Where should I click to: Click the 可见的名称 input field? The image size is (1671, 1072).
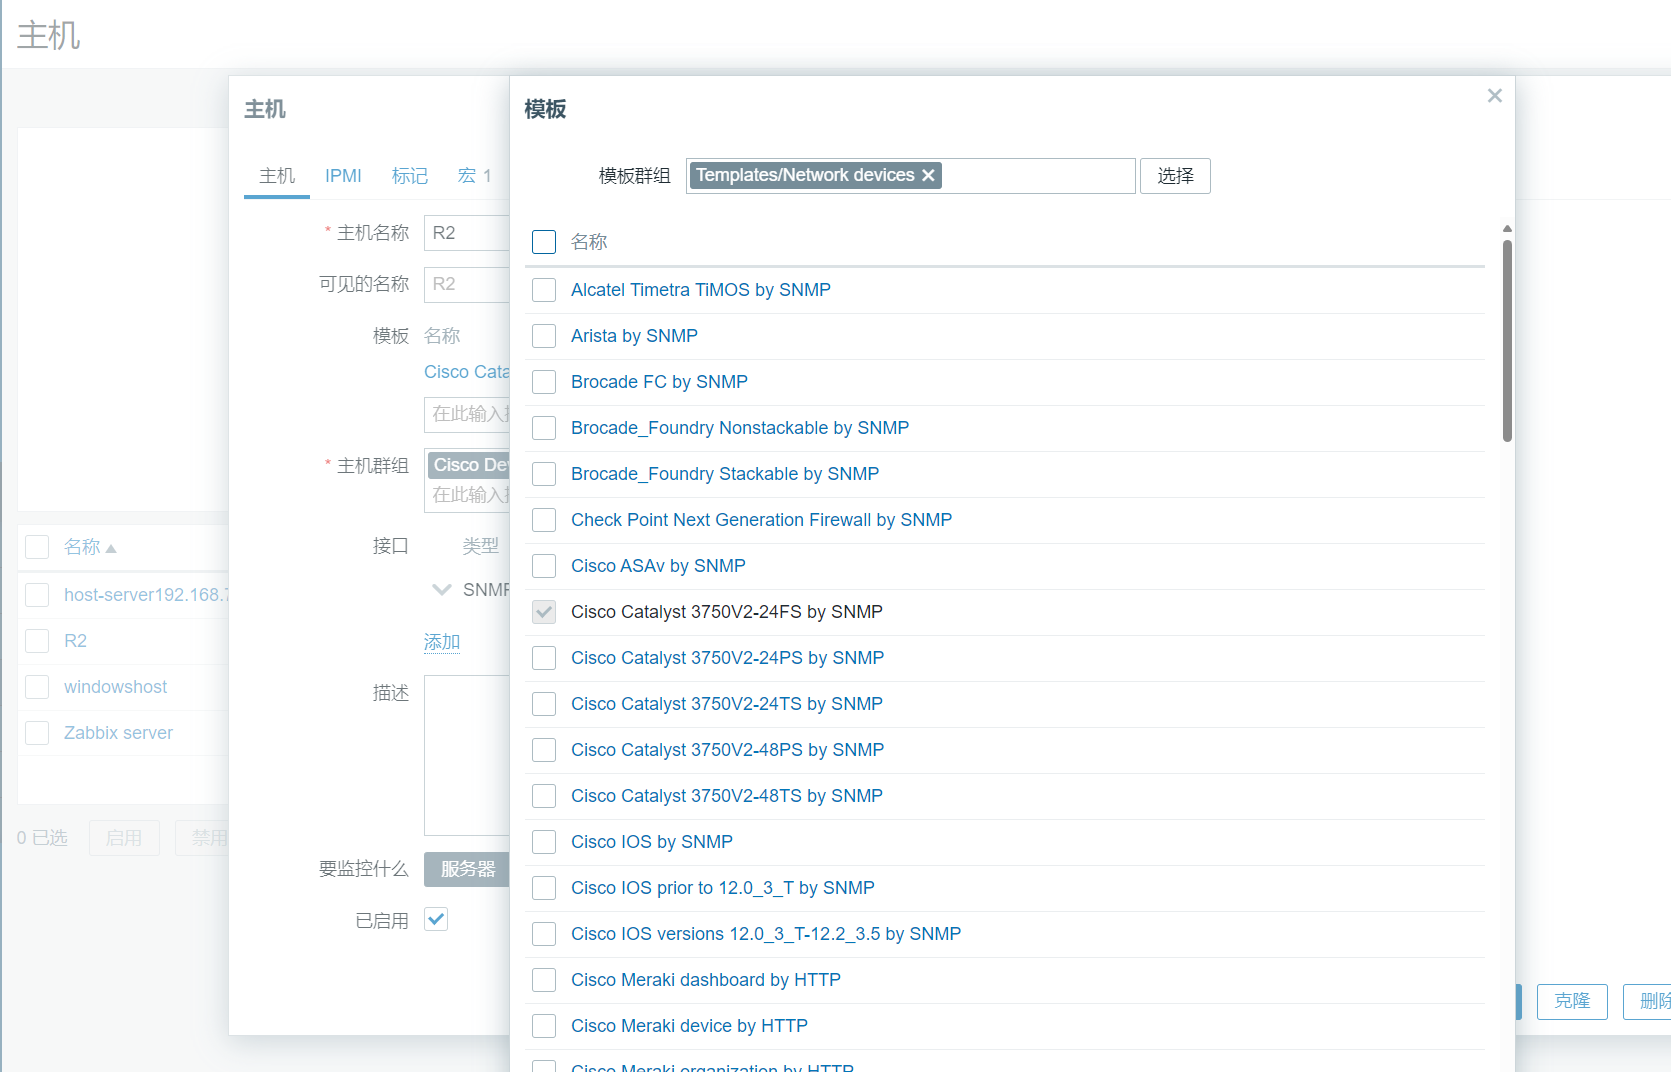467,284
